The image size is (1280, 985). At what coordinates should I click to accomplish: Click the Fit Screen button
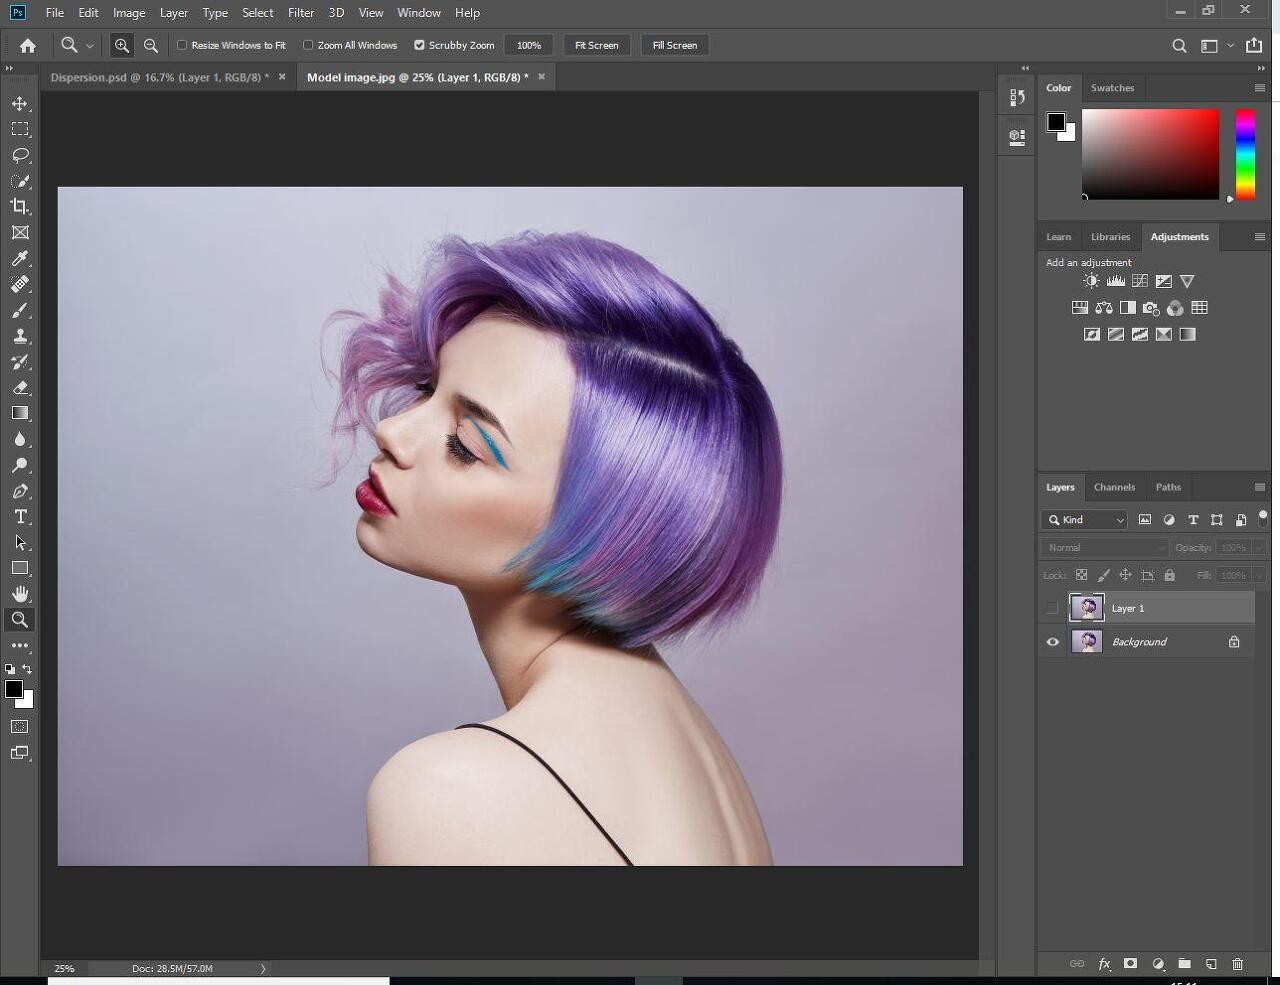596,45
